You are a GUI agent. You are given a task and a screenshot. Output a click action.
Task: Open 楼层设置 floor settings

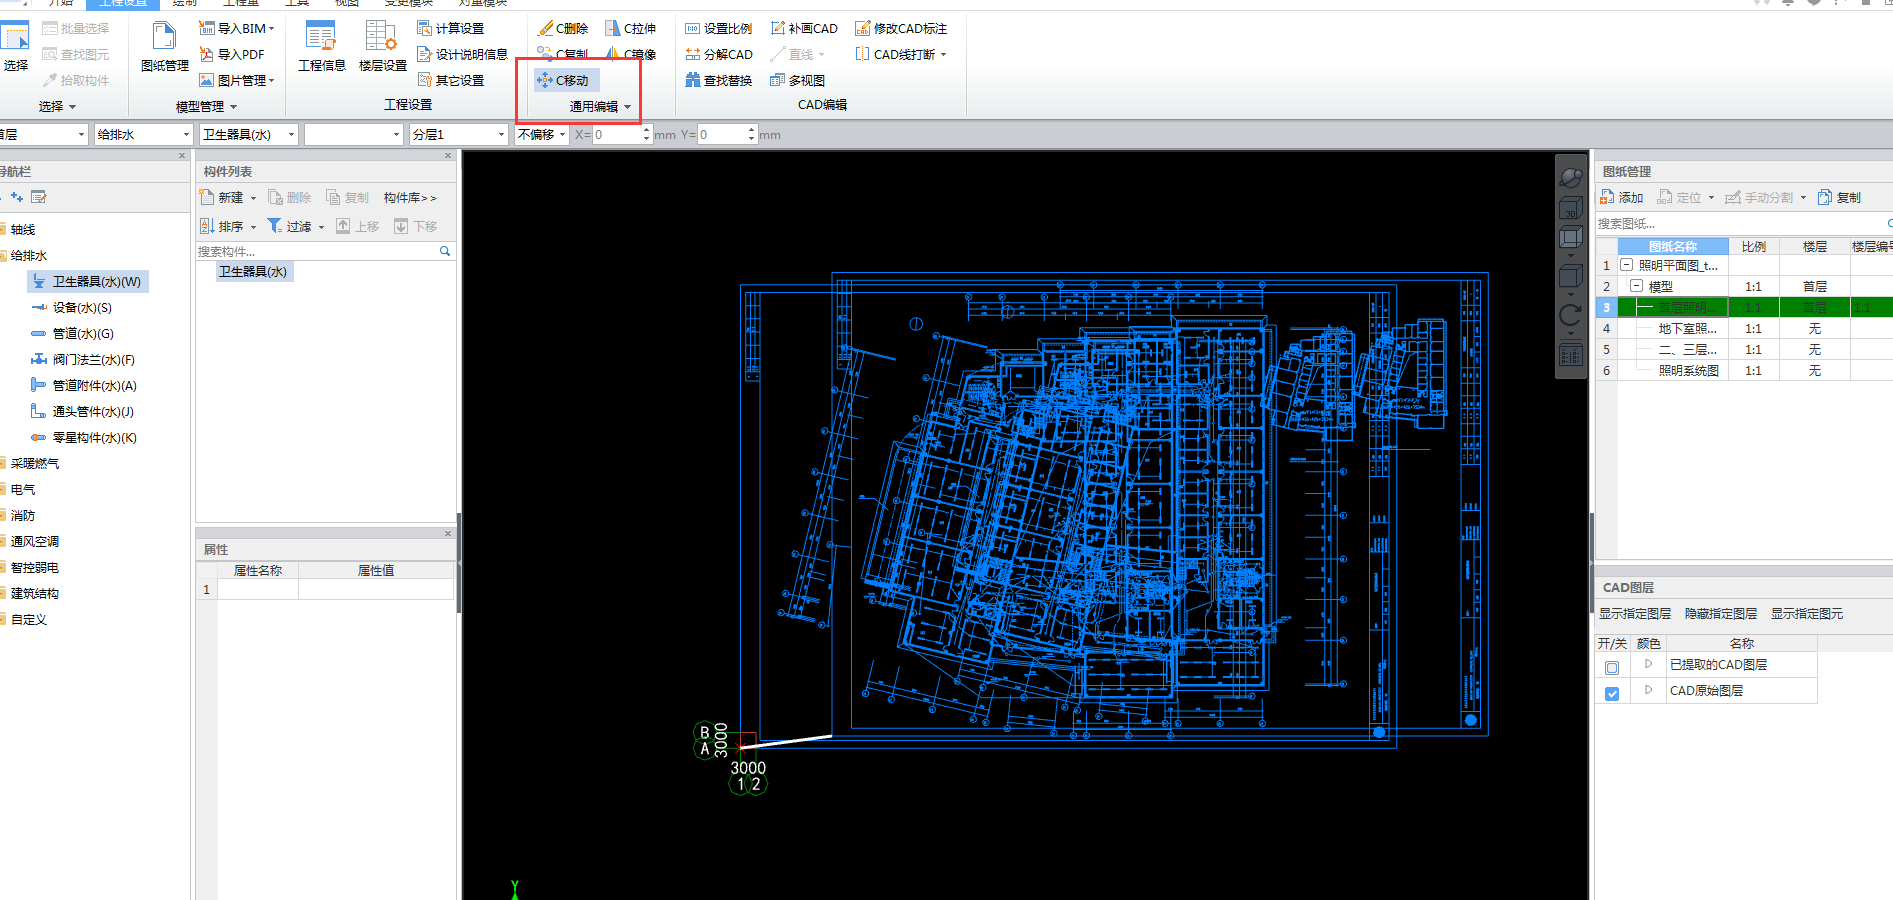point(382,47)
